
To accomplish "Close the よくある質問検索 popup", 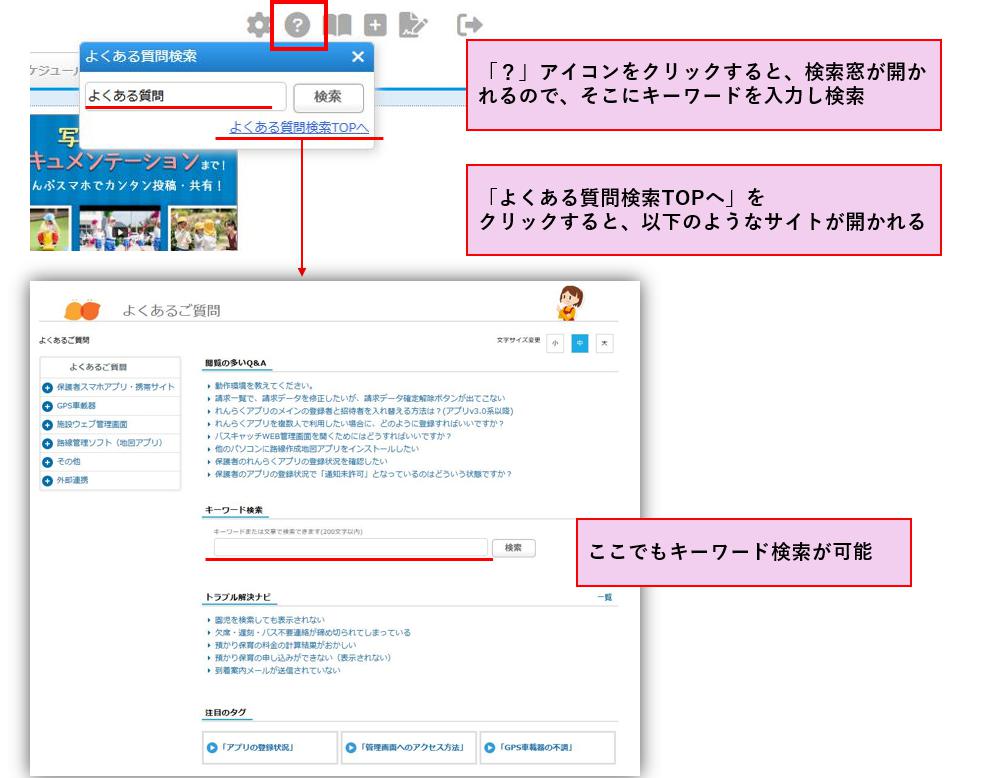I will coord(358,58).
